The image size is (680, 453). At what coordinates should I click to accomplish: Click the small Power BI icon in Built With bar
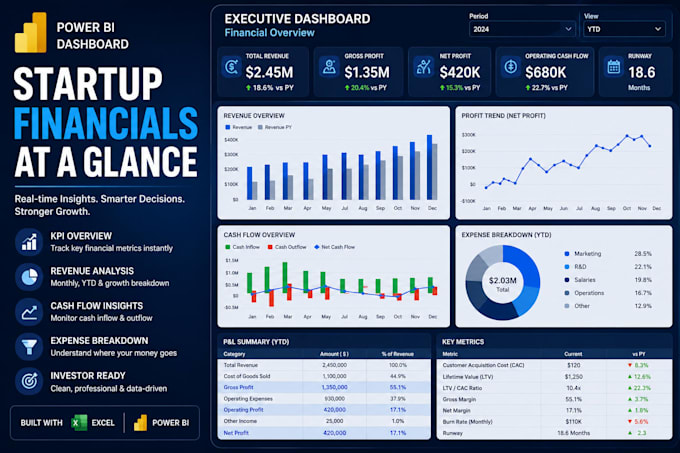[140, 423]
